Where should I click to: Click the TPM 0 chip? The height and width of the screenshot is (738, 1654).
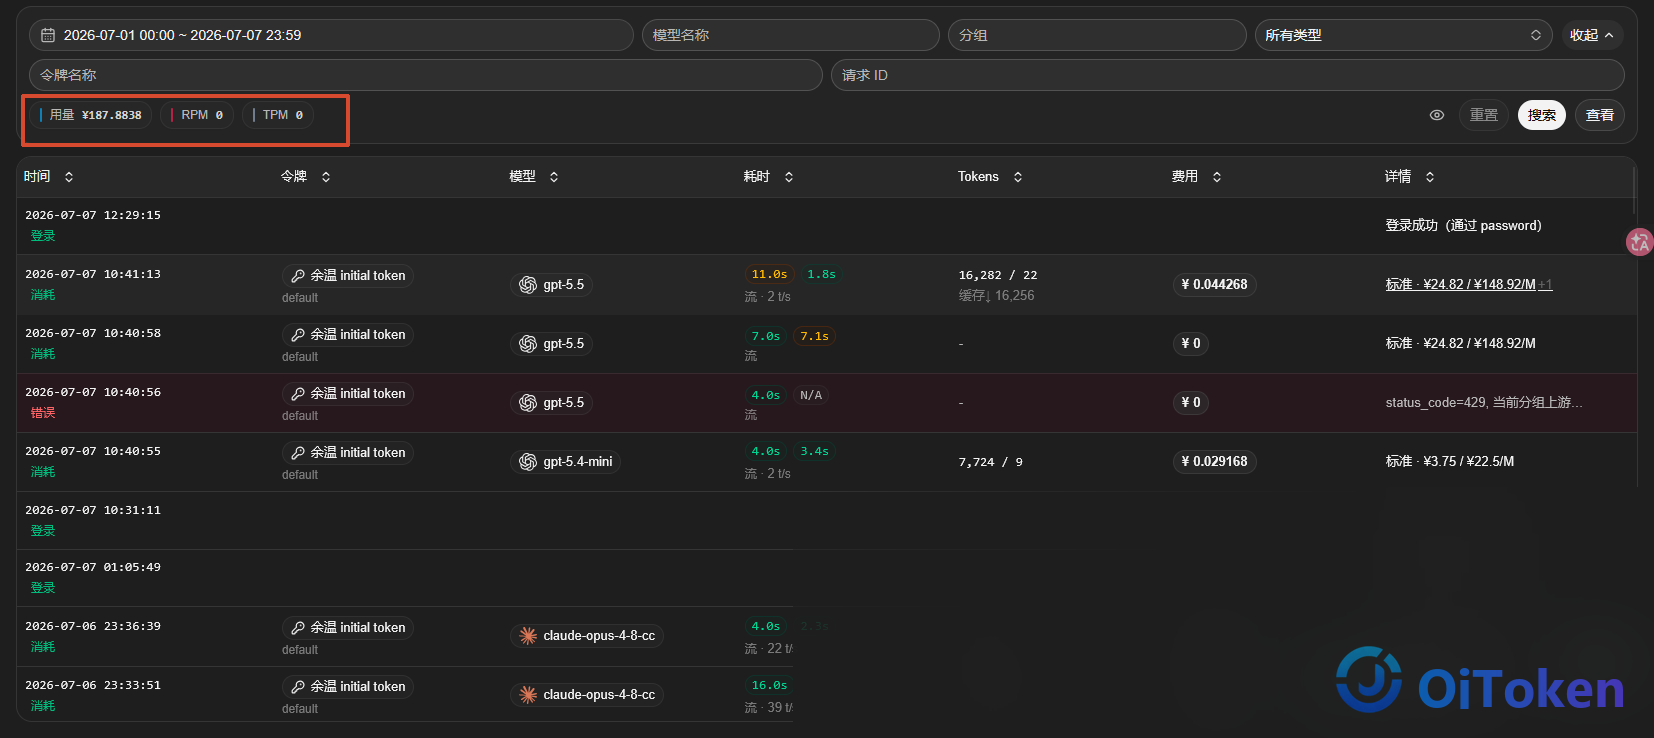coord(278,115)
